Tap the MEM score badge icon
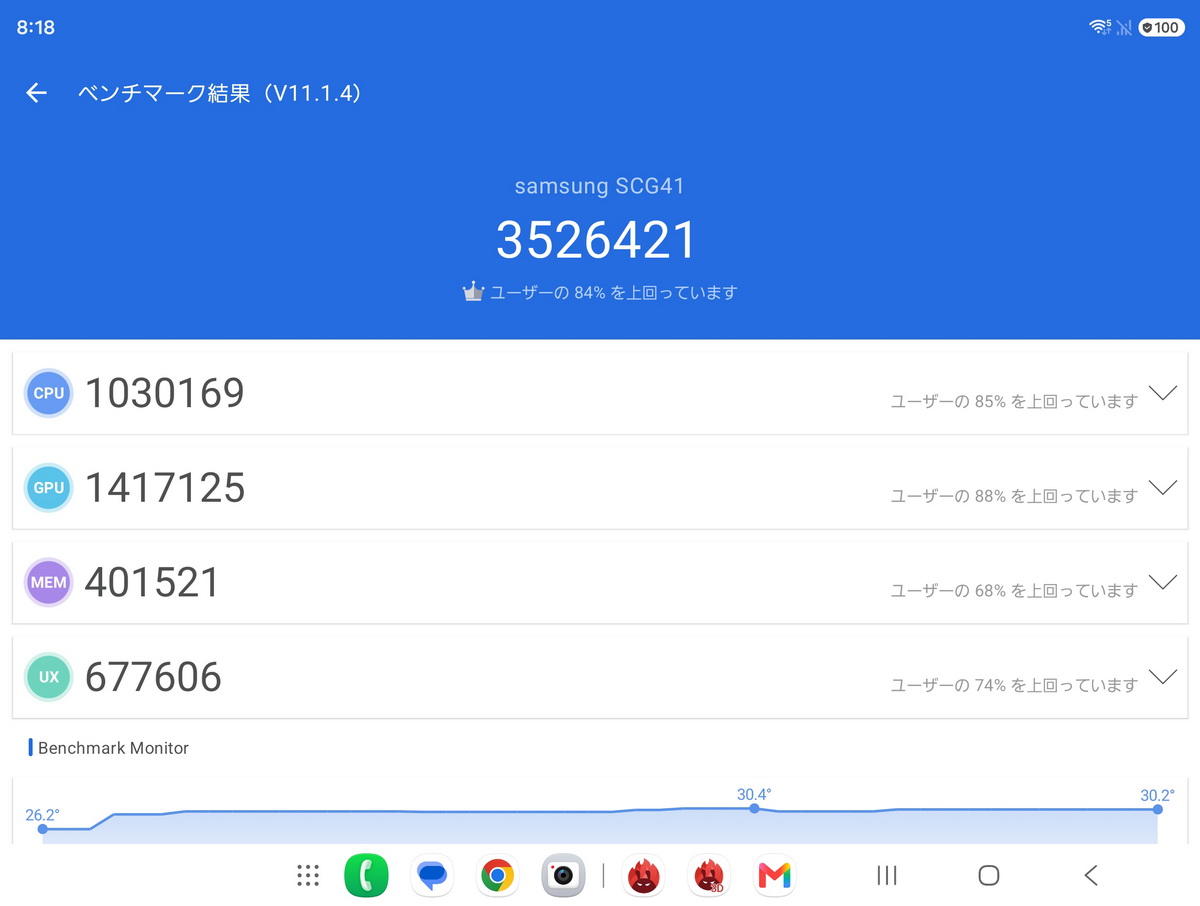This screenshot has height=906, width=1200. pos(49,582)
